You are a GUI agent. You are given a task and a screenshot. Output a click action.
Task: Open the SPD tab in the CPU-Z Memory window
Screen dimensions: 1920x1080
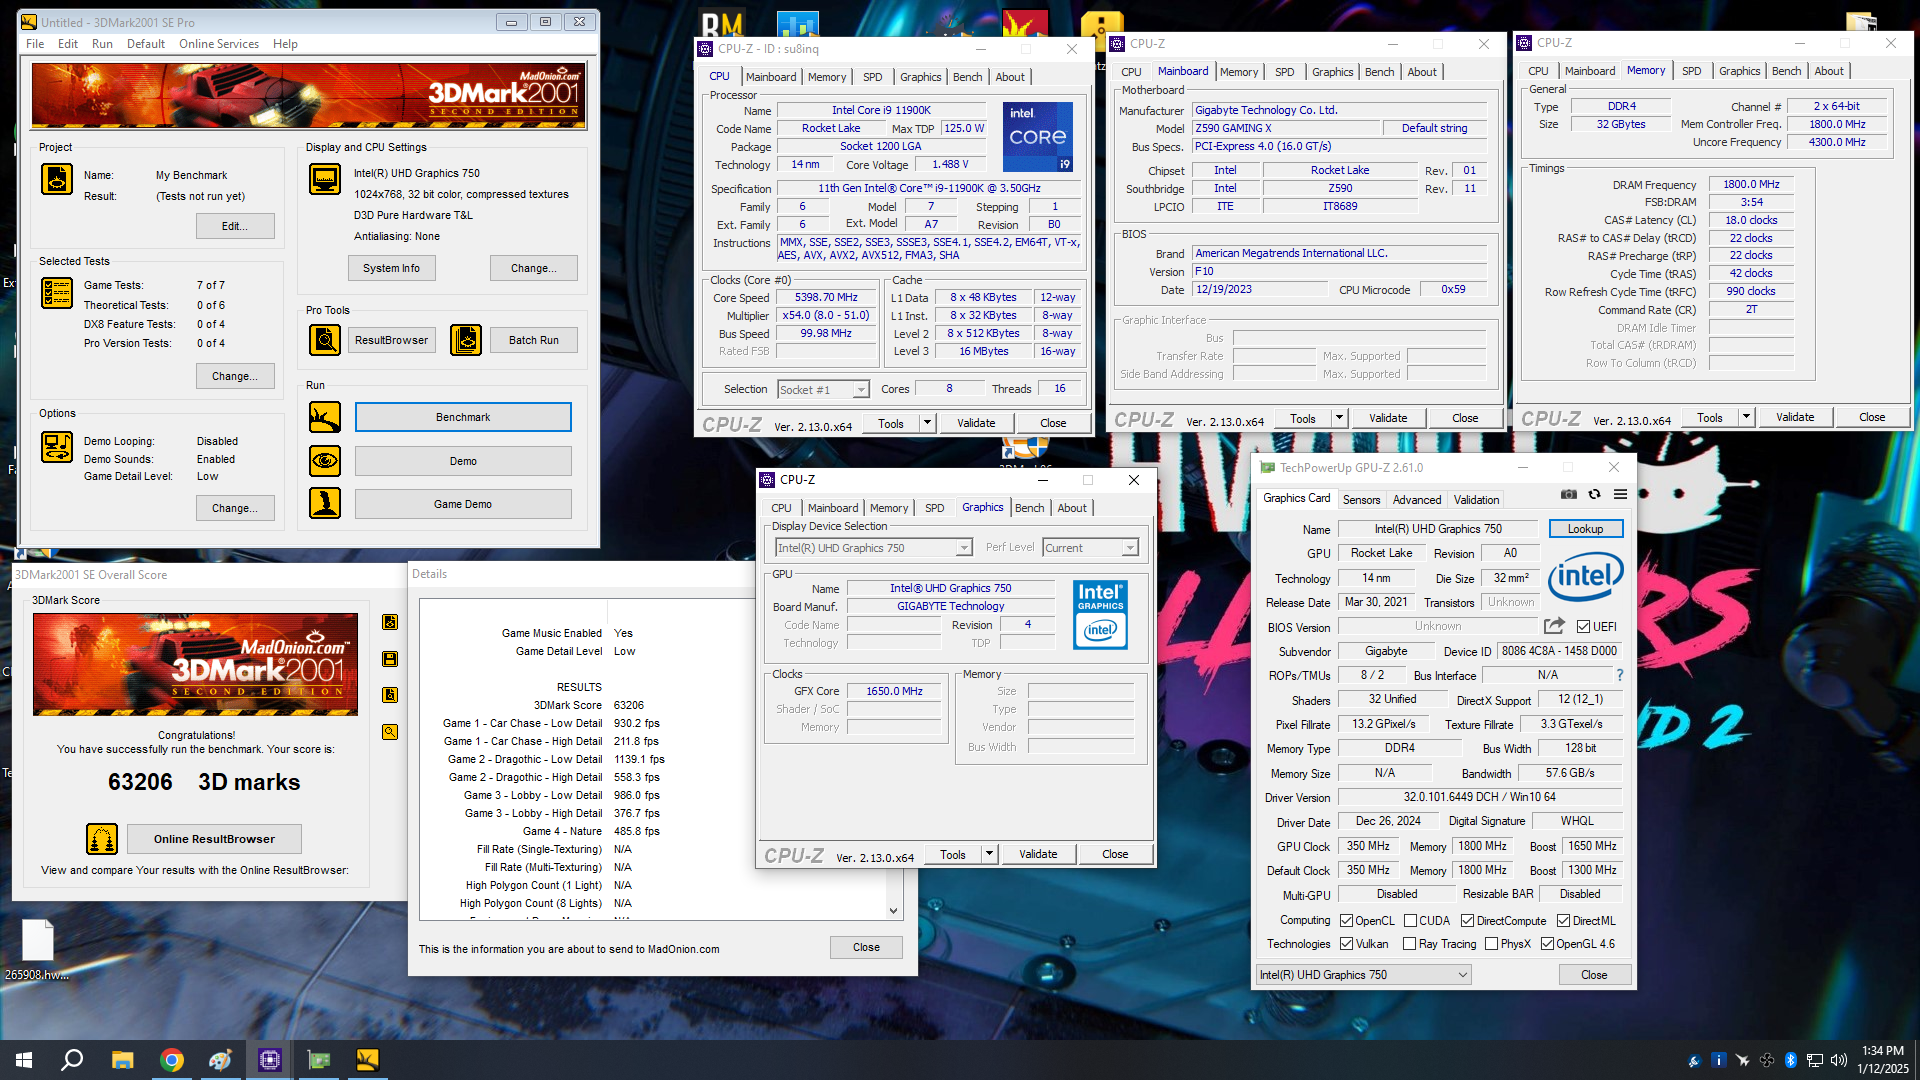[x=1691, y=71]
